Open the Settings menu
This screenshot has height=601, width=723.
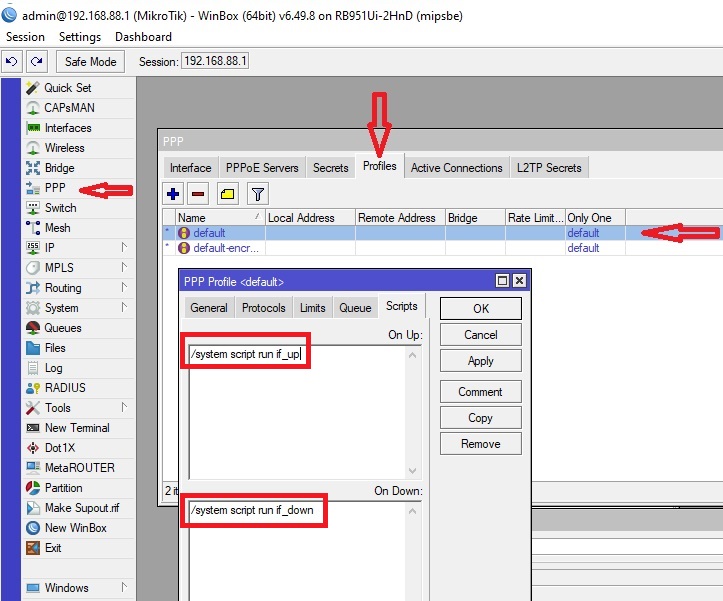click(x=80, y=37)
